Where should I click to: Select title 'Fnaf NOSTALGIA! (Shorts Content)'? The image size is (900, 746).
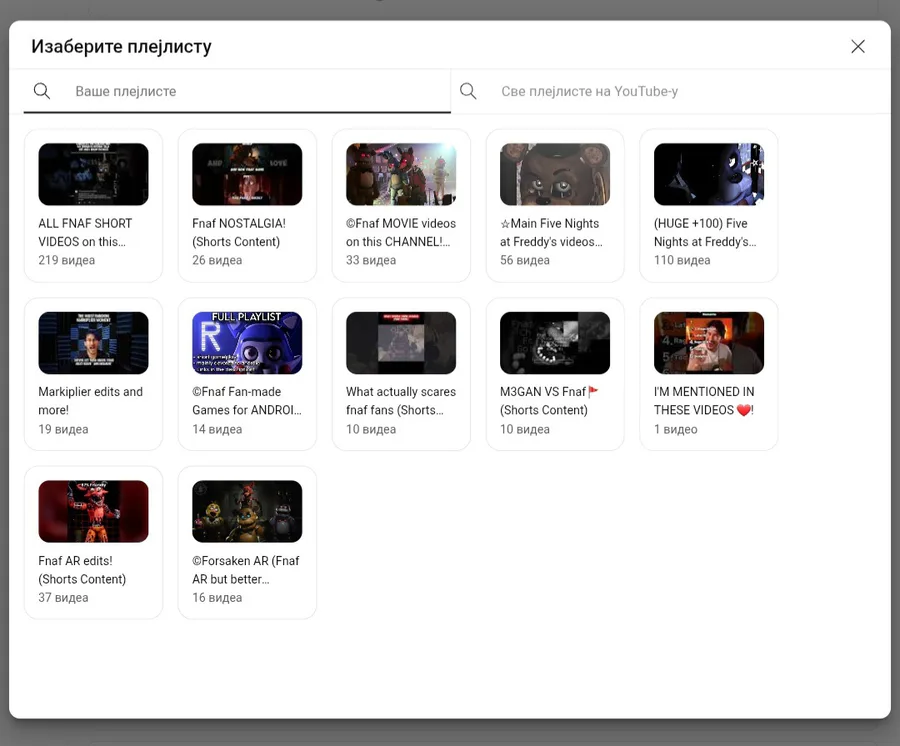click(x=239, y=232)
